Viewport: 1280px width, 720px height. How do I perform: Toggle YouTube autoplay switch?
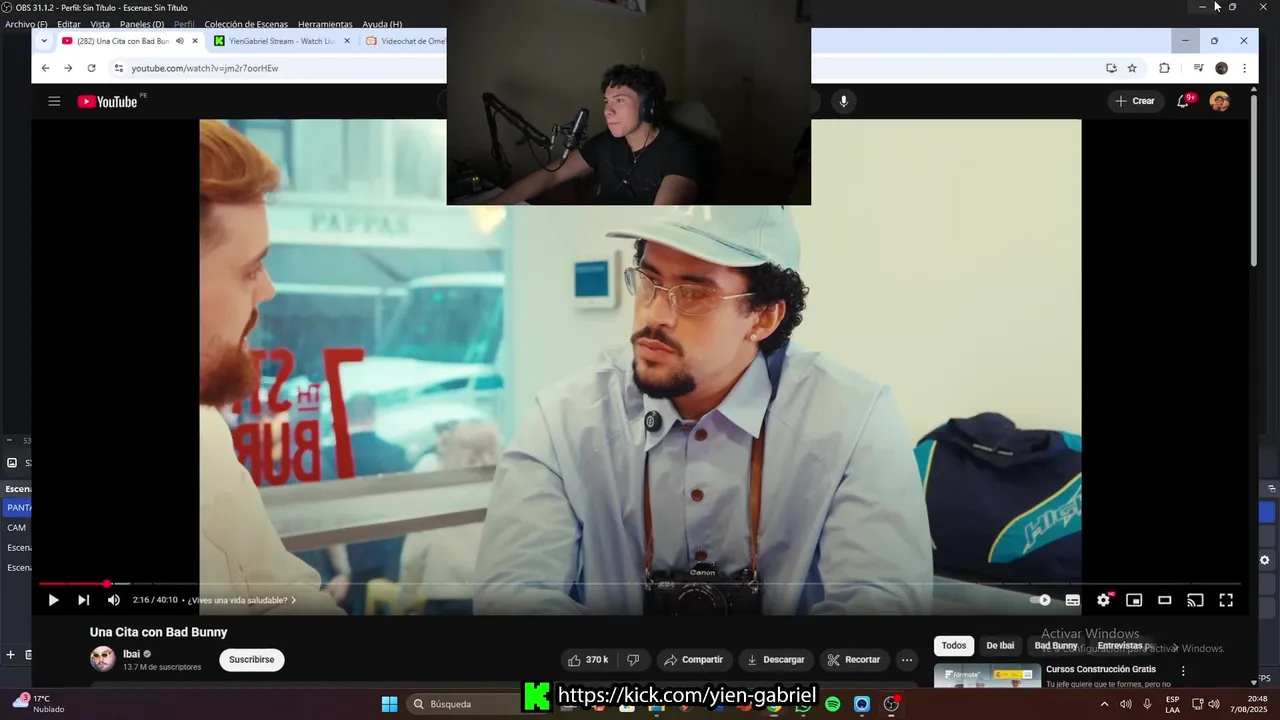click(x=1041, y=600)
